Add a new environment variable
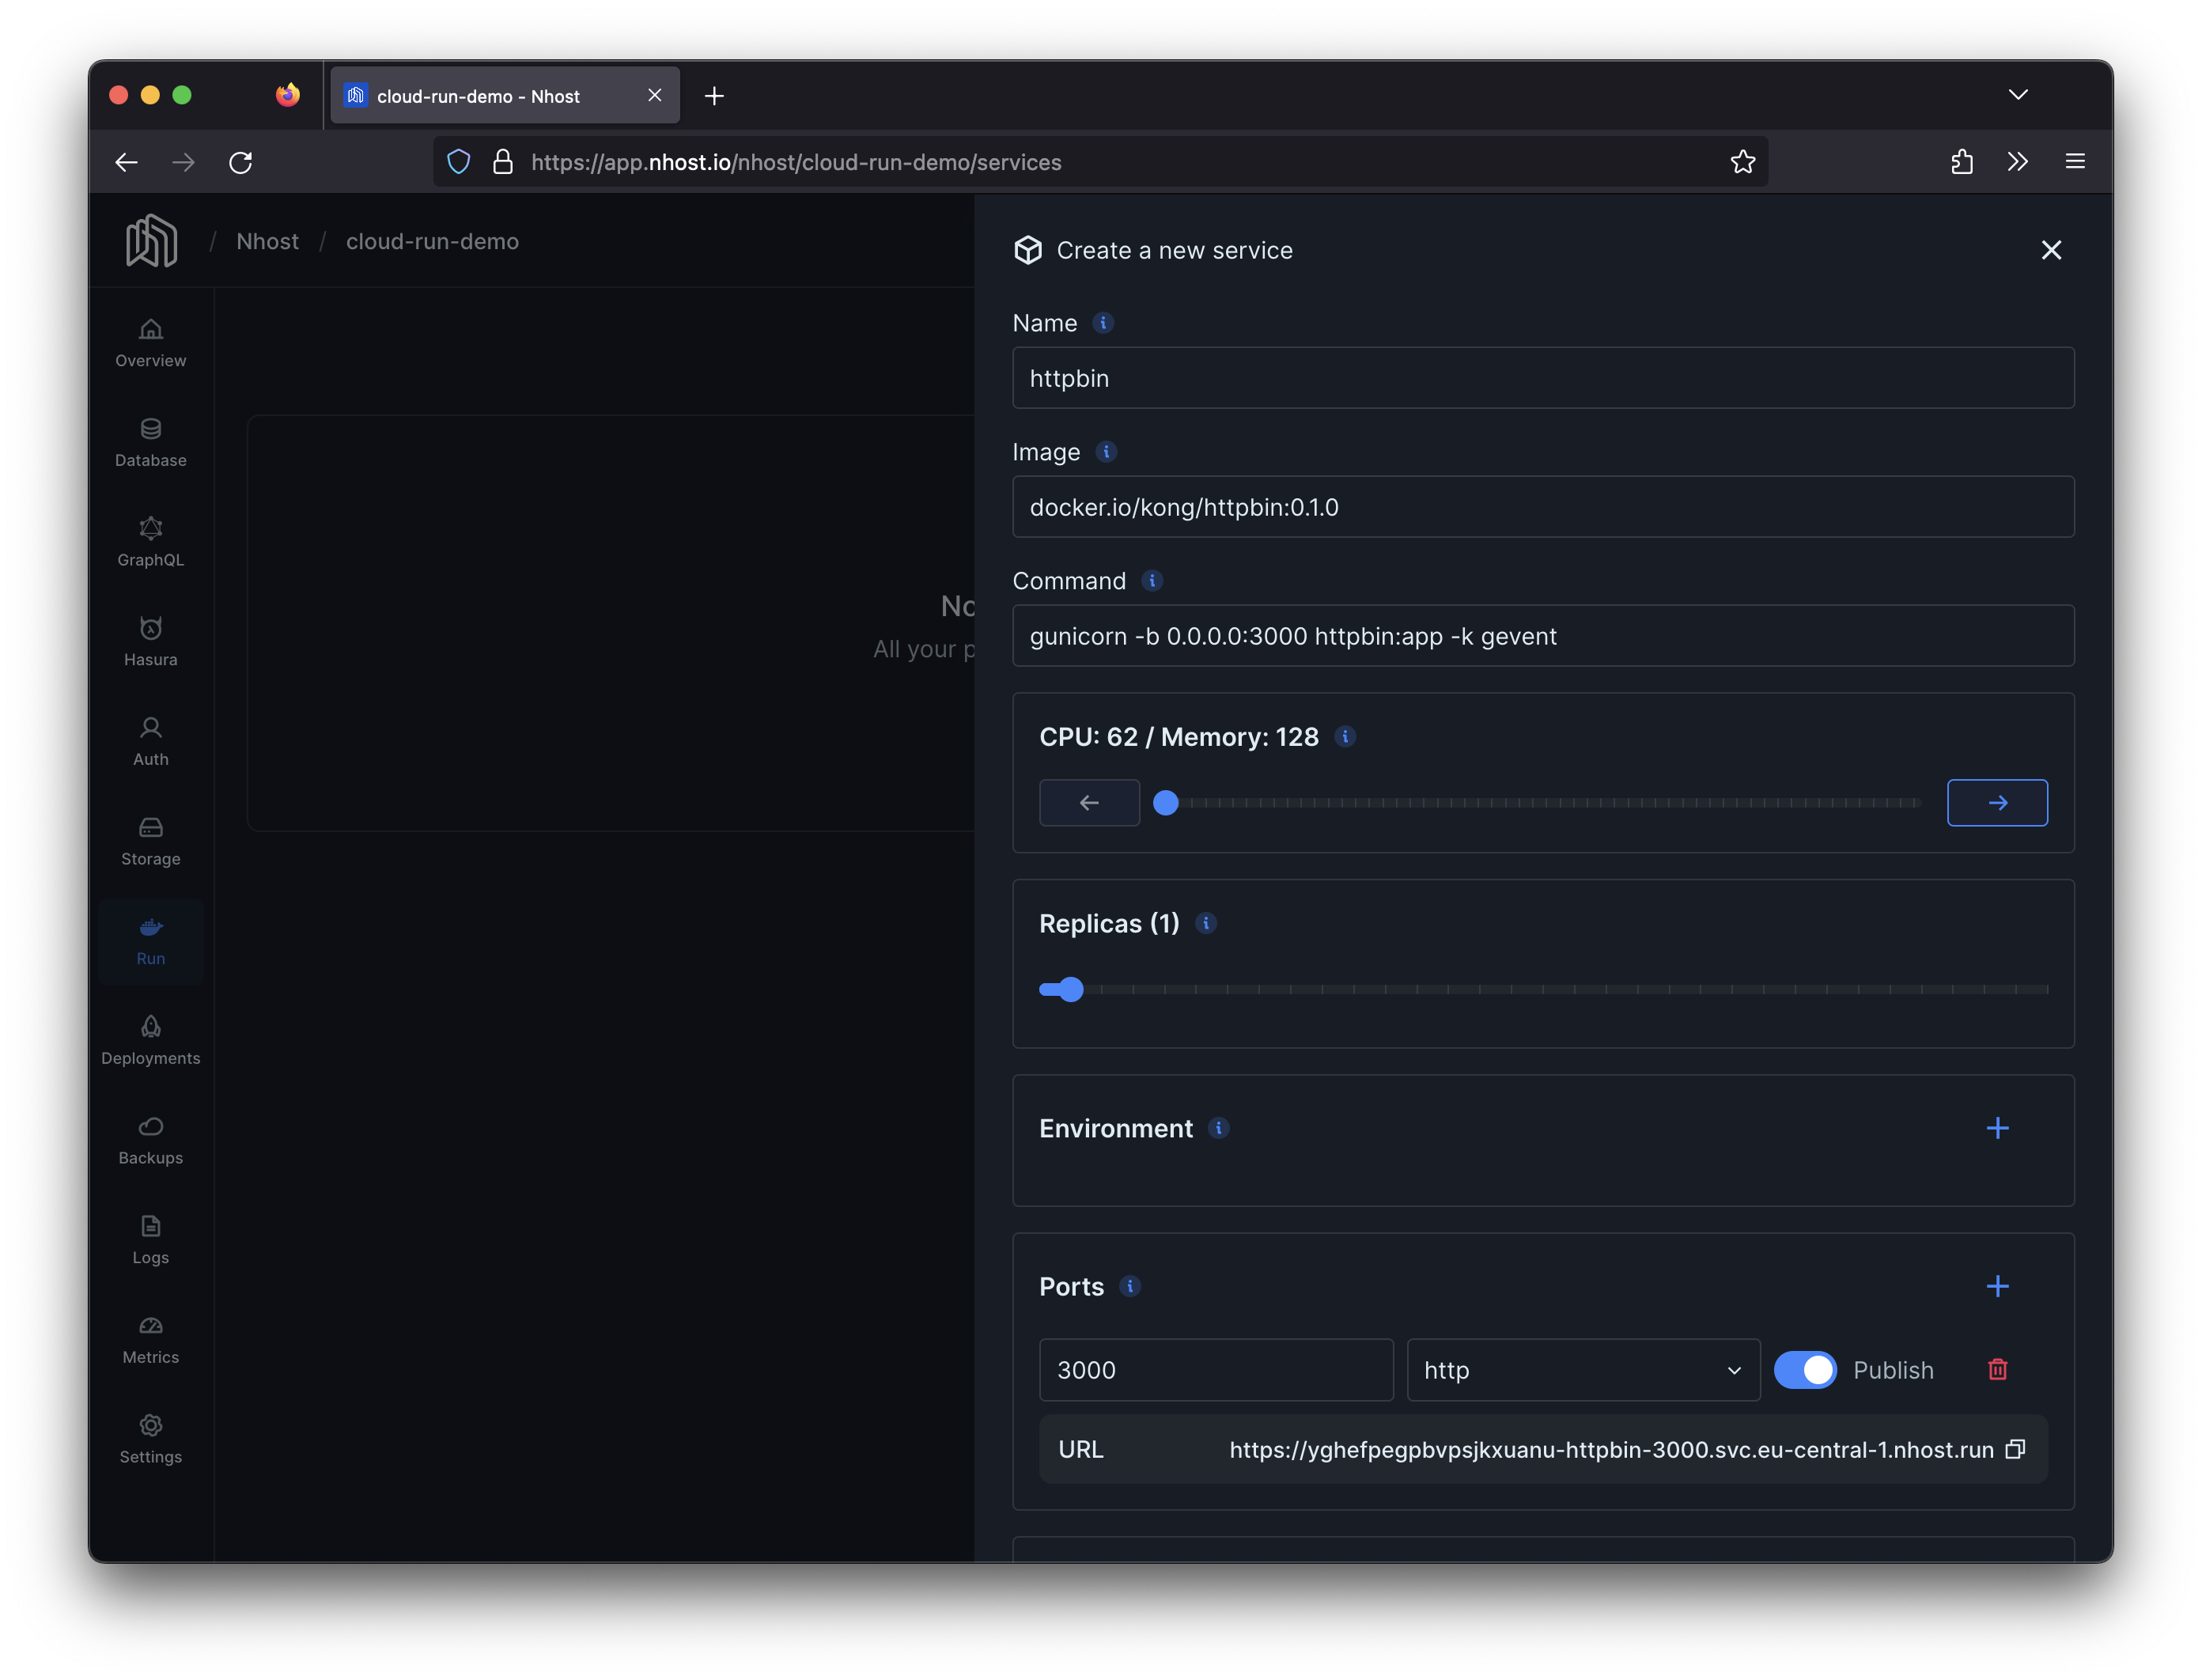 [x=1997, y=1128]
